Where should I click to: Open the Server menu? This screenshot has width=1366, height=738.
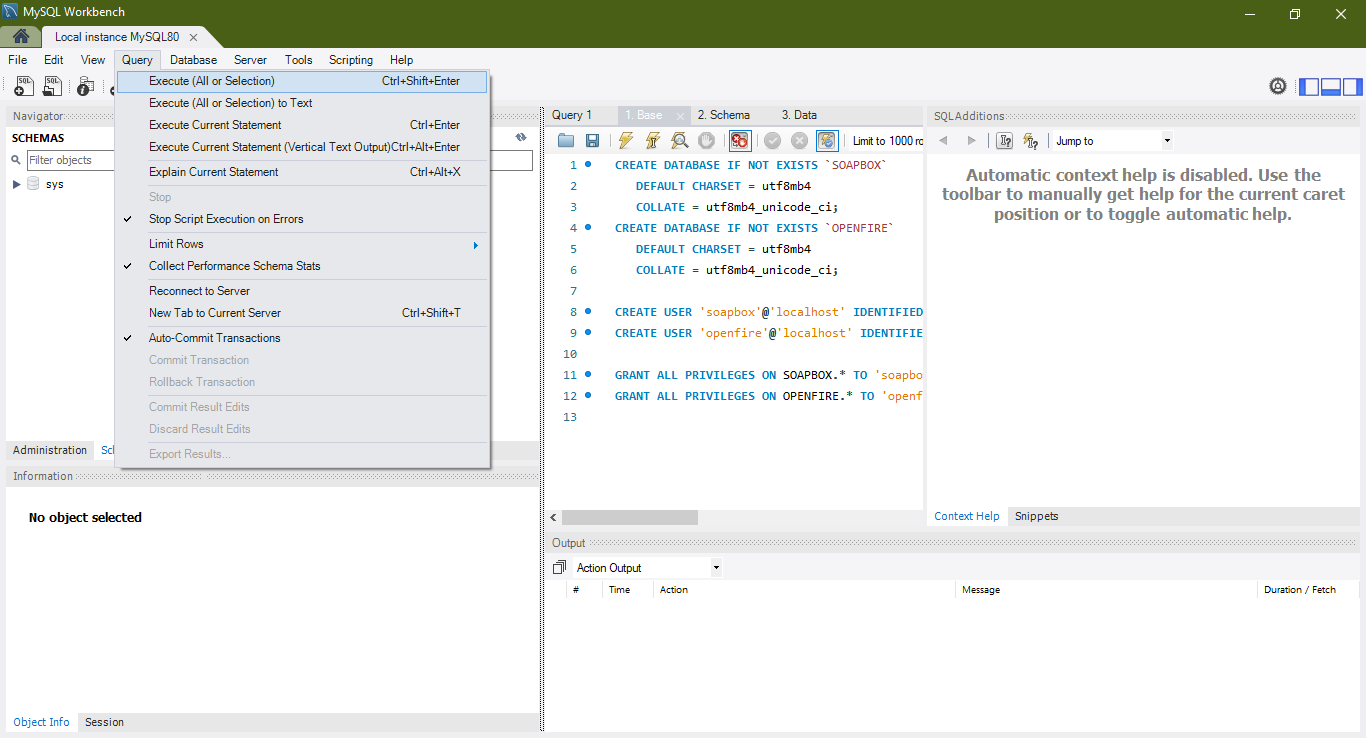[250, 60]
